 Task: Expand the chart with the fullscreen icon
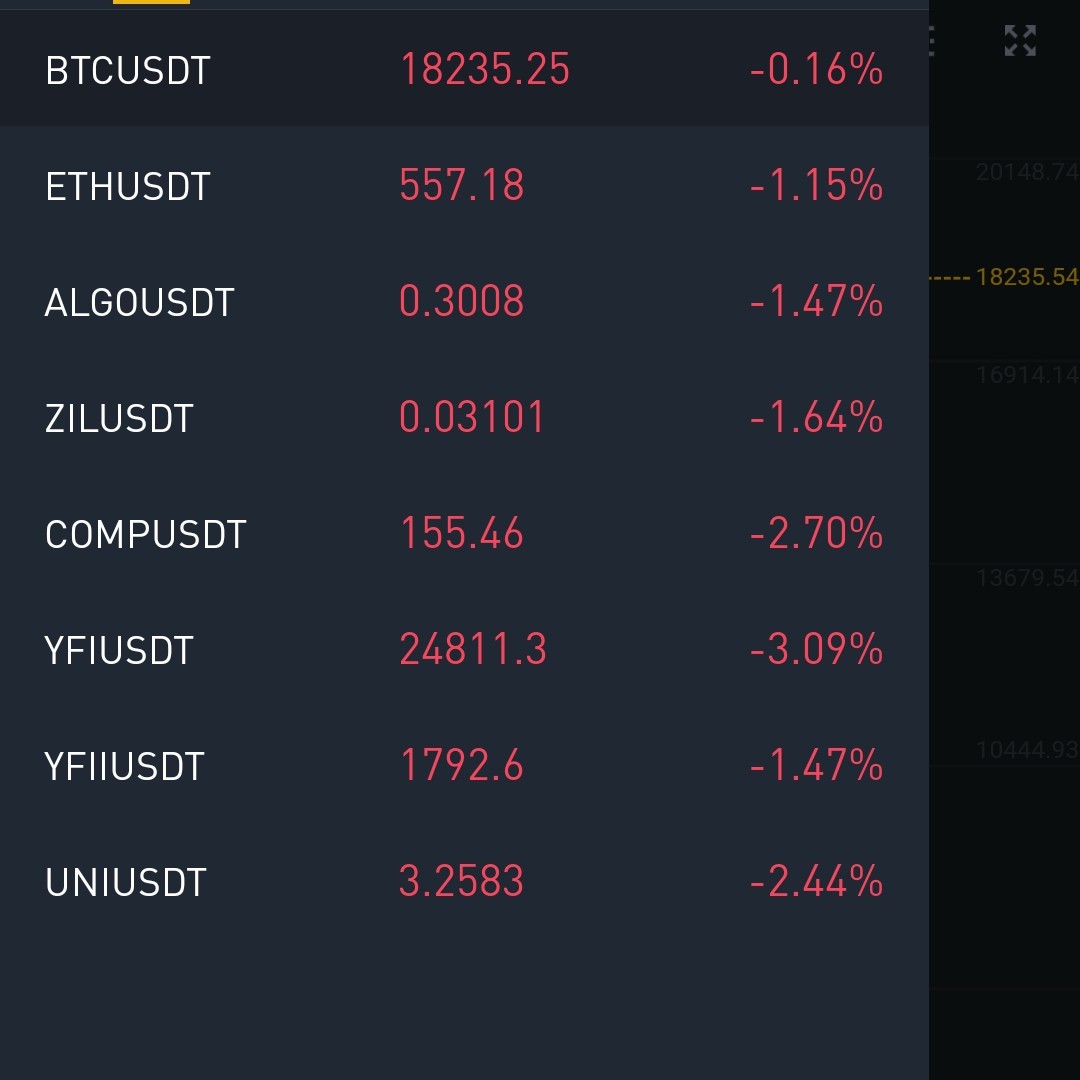(1020, 41)
